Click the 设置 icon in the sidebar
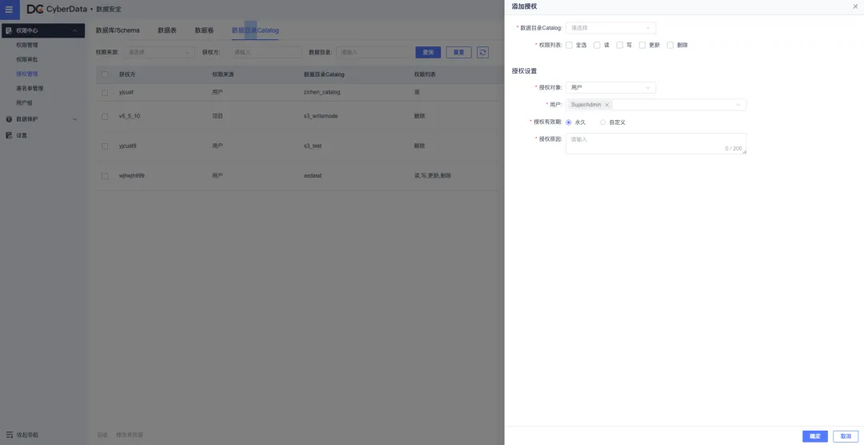864x445 pixels. point(9,135)
